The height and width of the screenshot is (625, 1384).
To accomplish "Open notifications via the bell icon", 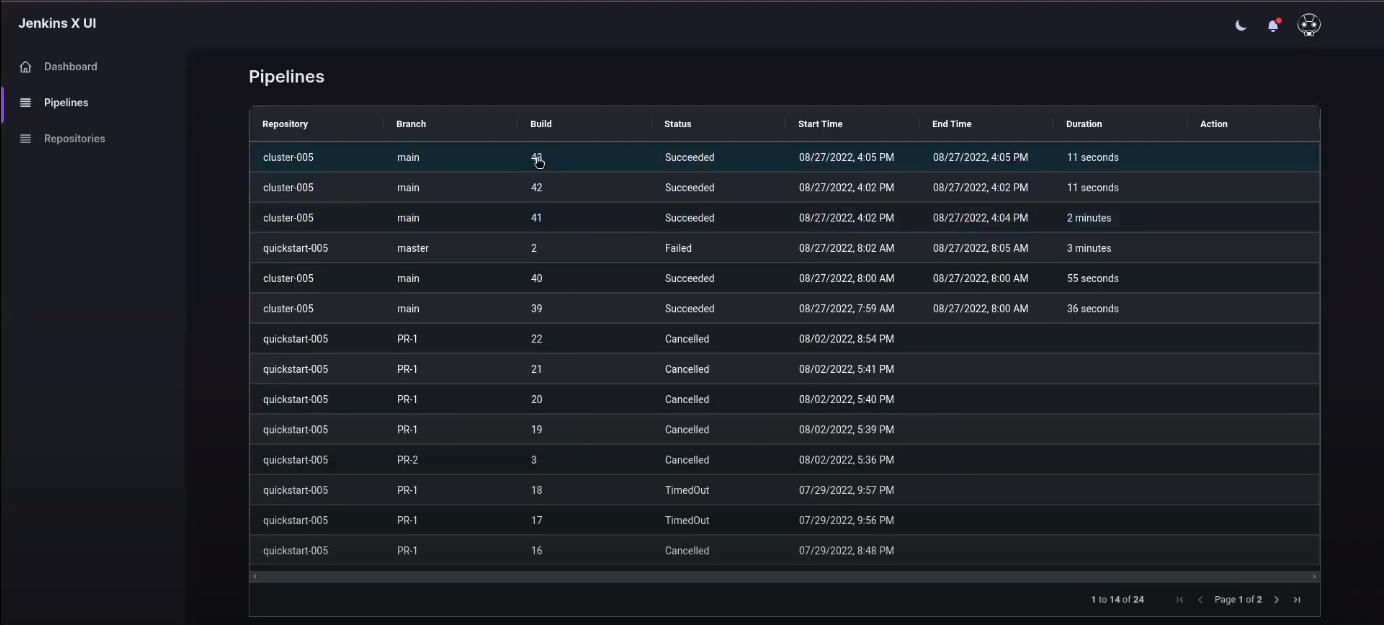I will (x=1272, y=25).
